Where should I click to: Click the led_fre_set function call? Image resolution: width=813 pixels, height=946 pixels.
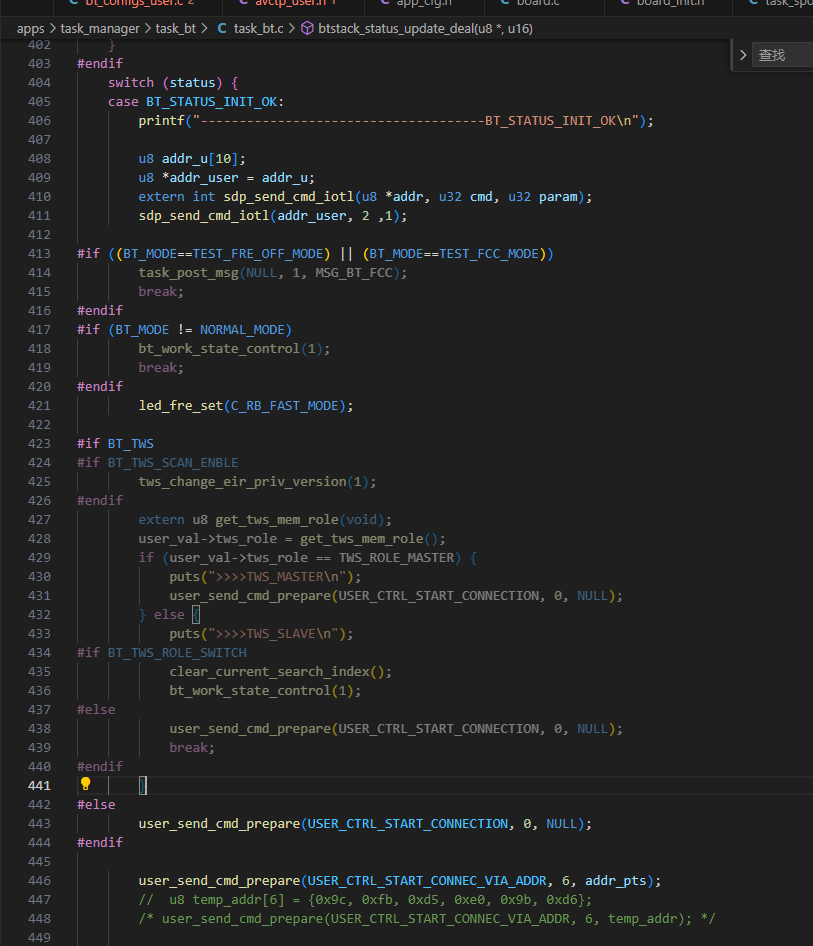tap(181, 405)
